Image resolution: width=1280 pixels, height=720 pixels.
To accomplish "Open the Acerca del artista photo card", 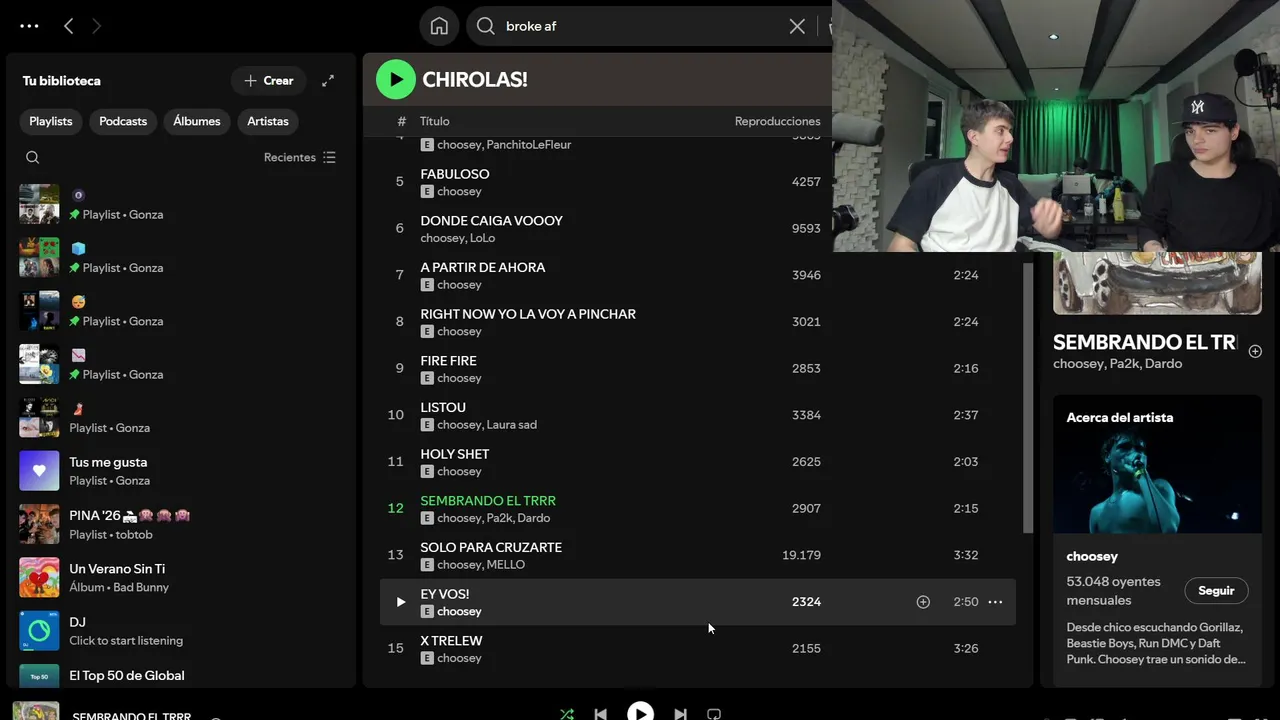I will 1157,464.
